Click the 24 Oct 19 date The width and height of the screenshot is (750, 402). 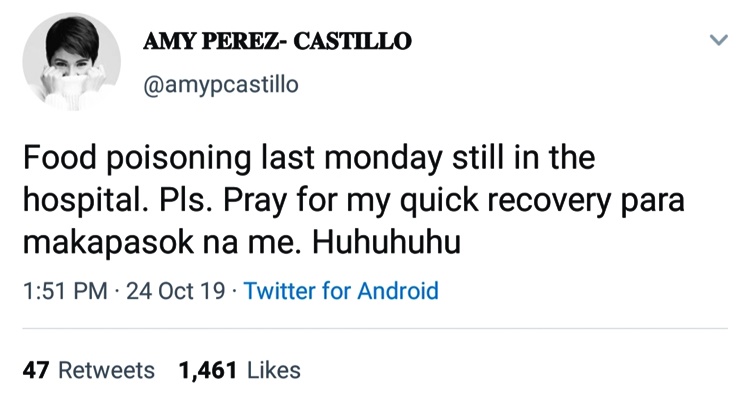click(x=176, y=291)
